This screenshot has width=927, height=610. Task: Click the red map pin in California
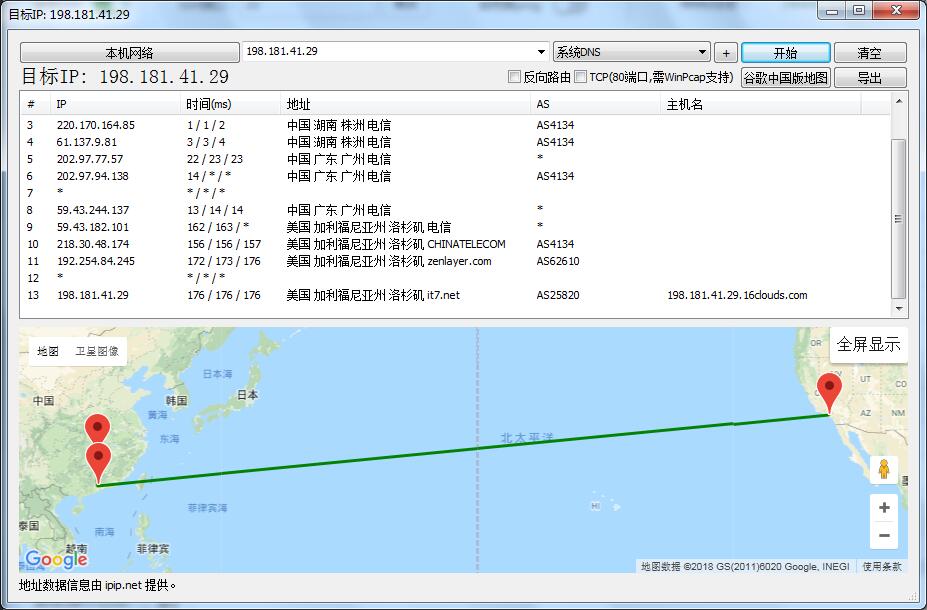(828, 389)
